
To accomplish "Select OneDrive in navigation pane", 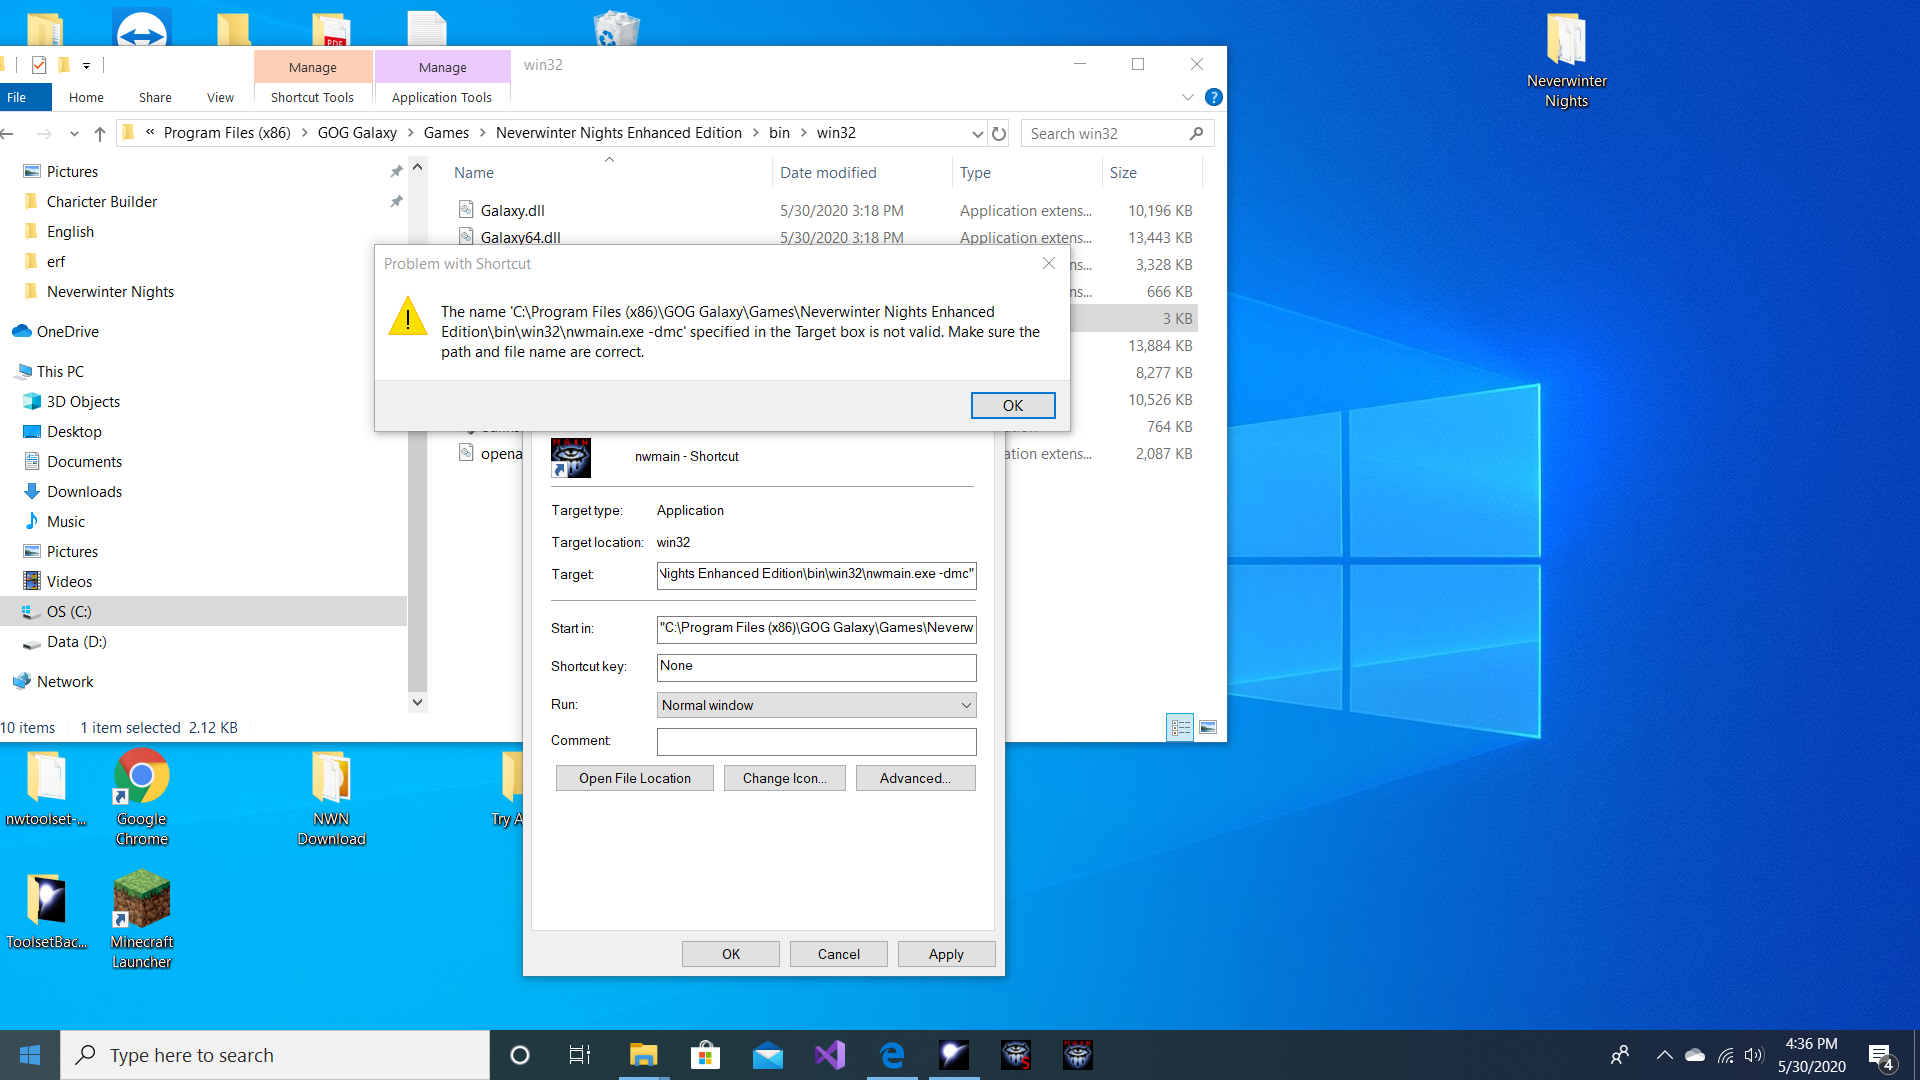I will point(68,331).
